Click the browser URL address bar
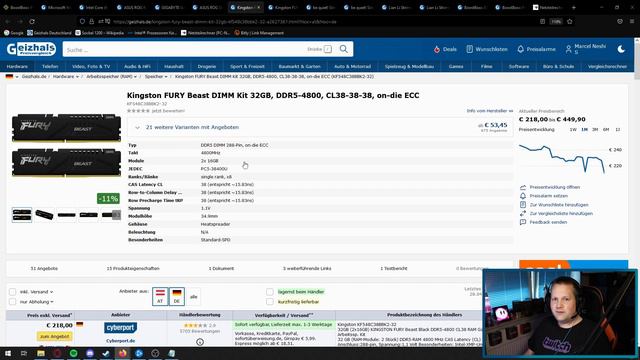This screenshot has height=360, width=640. pos(310,21)
